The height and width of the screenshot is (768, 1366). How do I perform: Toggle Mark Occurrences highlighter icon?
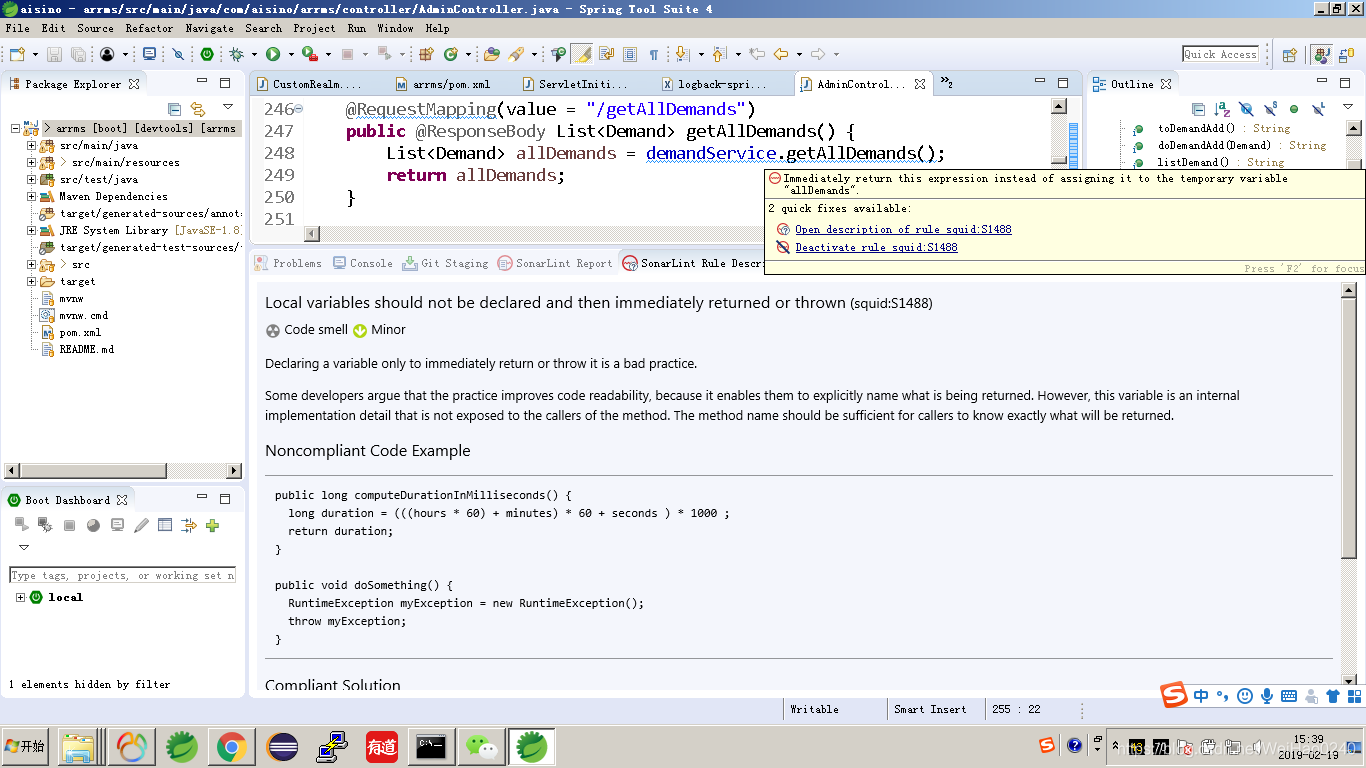(581, 54)
